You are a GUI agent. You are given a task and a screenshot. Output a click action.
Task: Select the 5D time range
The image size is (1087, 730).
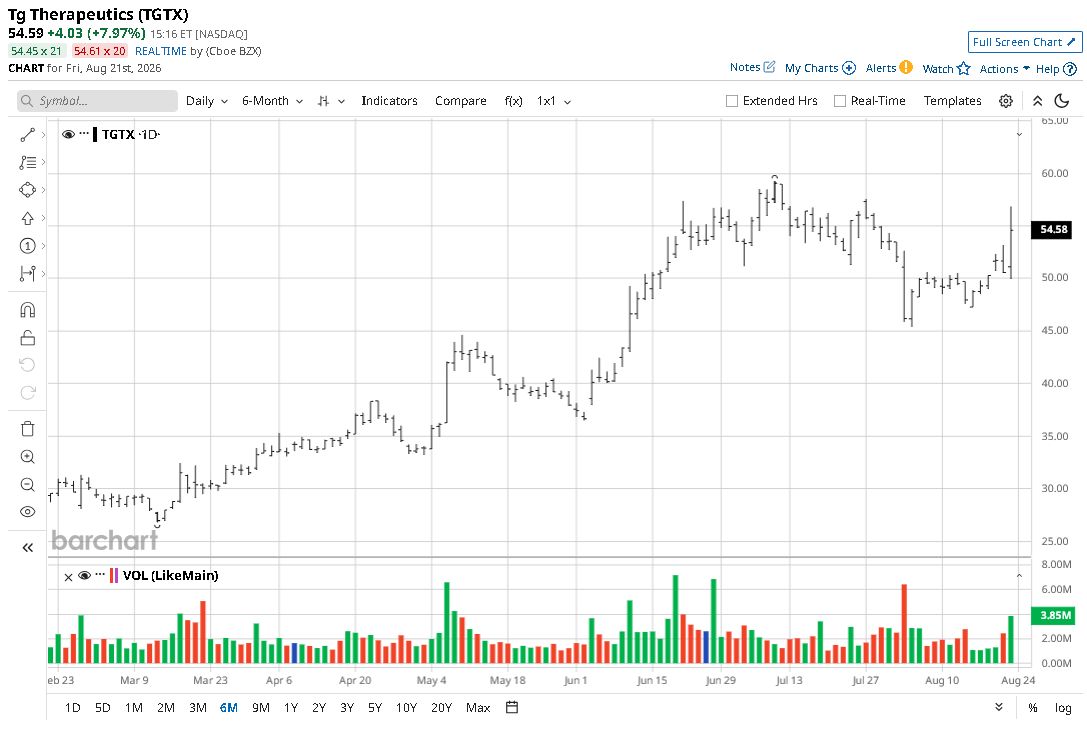103,708
